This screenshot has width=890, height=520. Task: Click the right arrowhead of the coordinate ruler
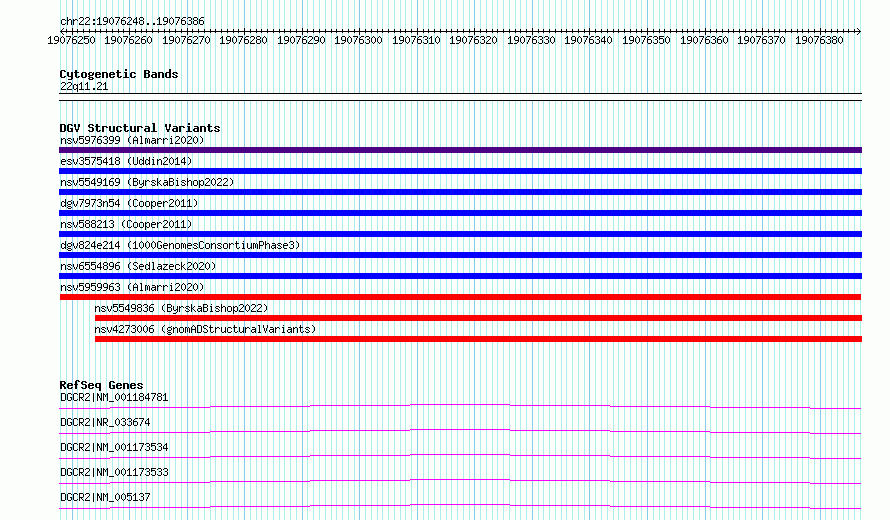tap(859, 31)
